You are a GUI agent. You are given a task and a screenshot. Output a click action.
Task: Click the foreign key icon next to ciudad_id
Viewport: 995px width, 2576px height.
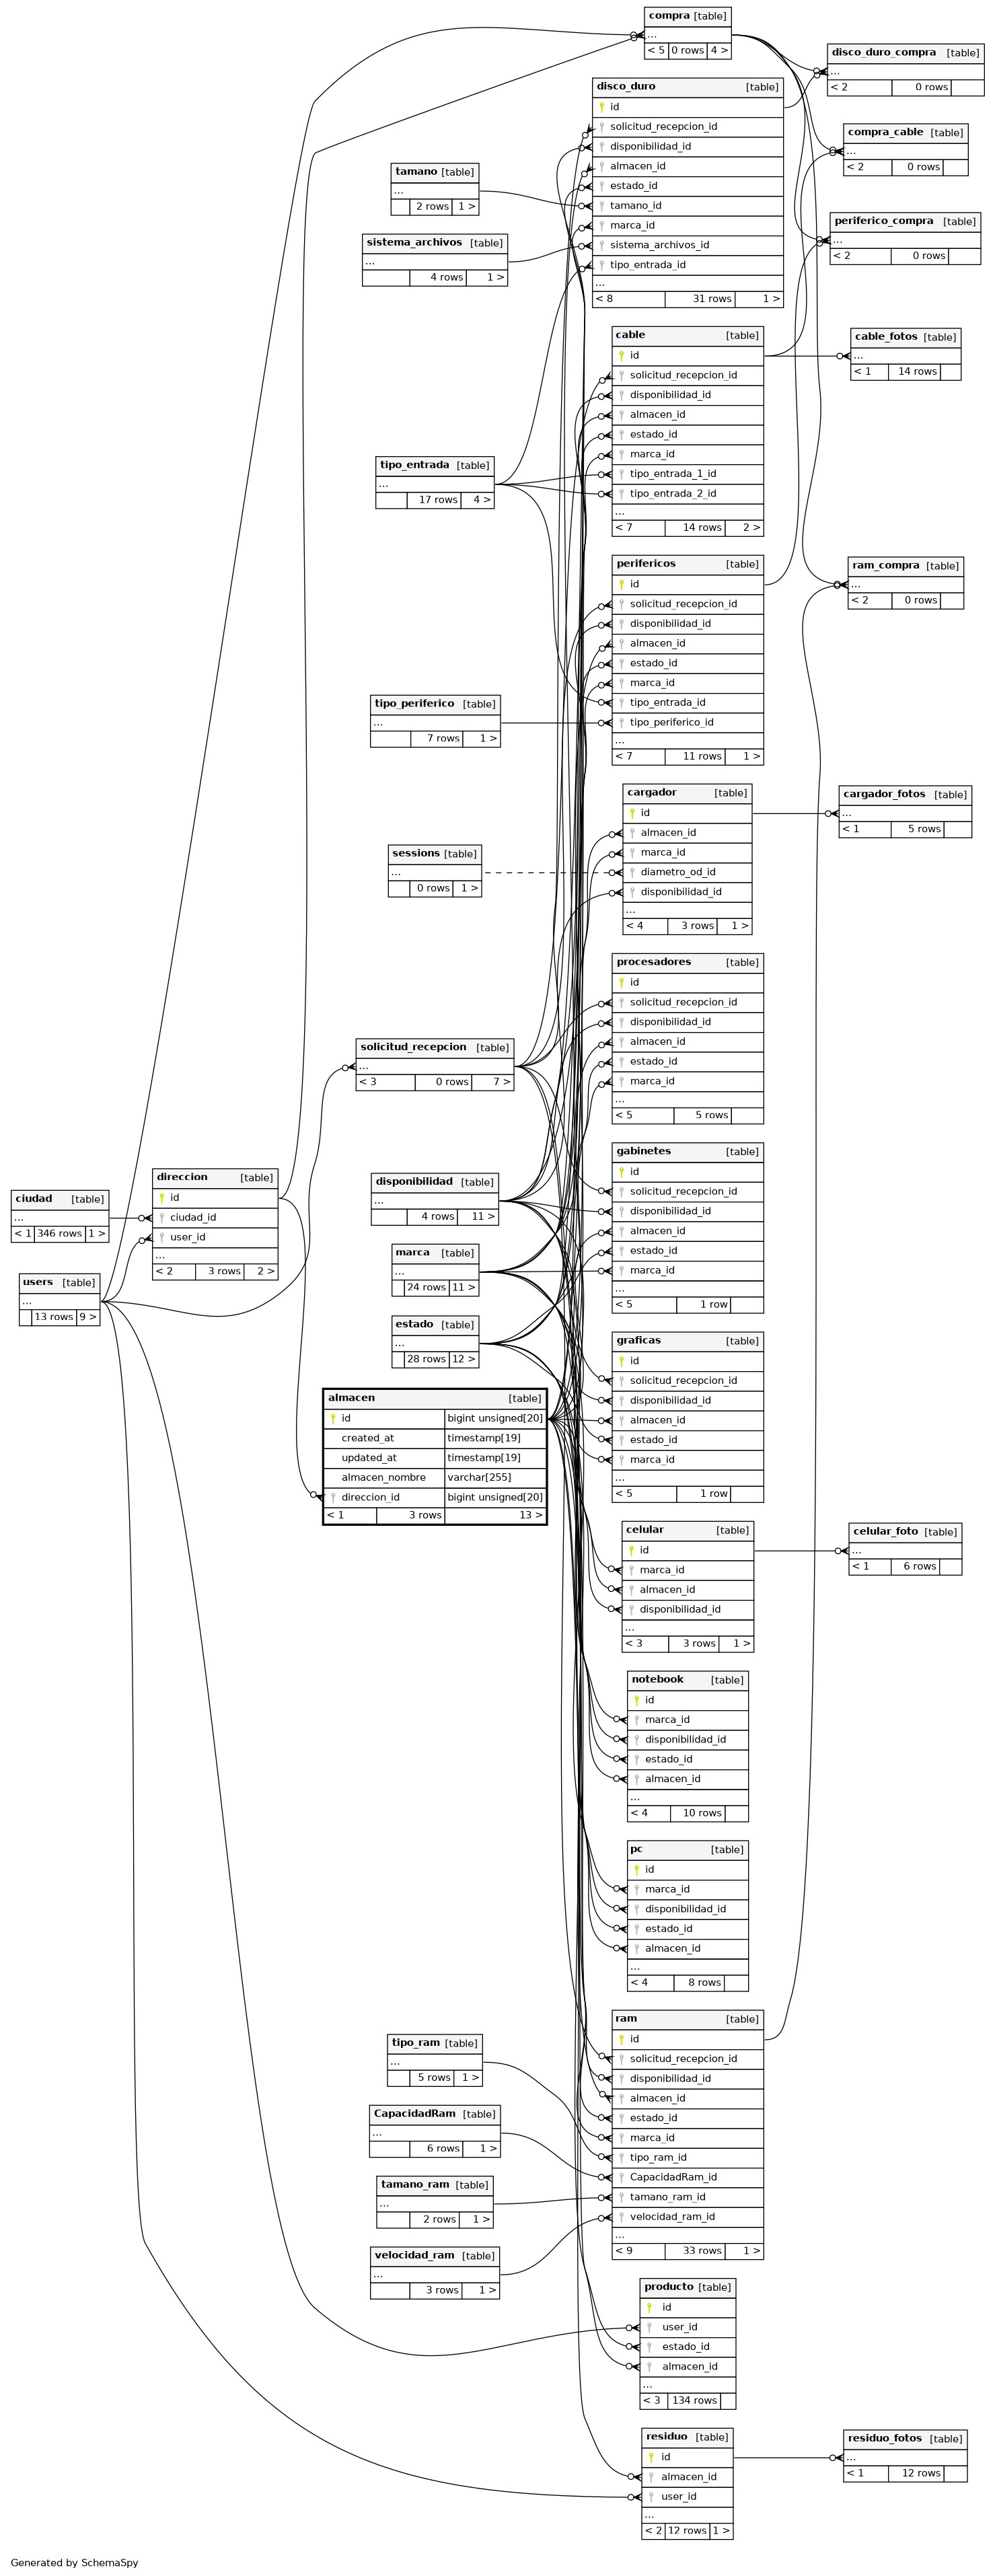162,1218
